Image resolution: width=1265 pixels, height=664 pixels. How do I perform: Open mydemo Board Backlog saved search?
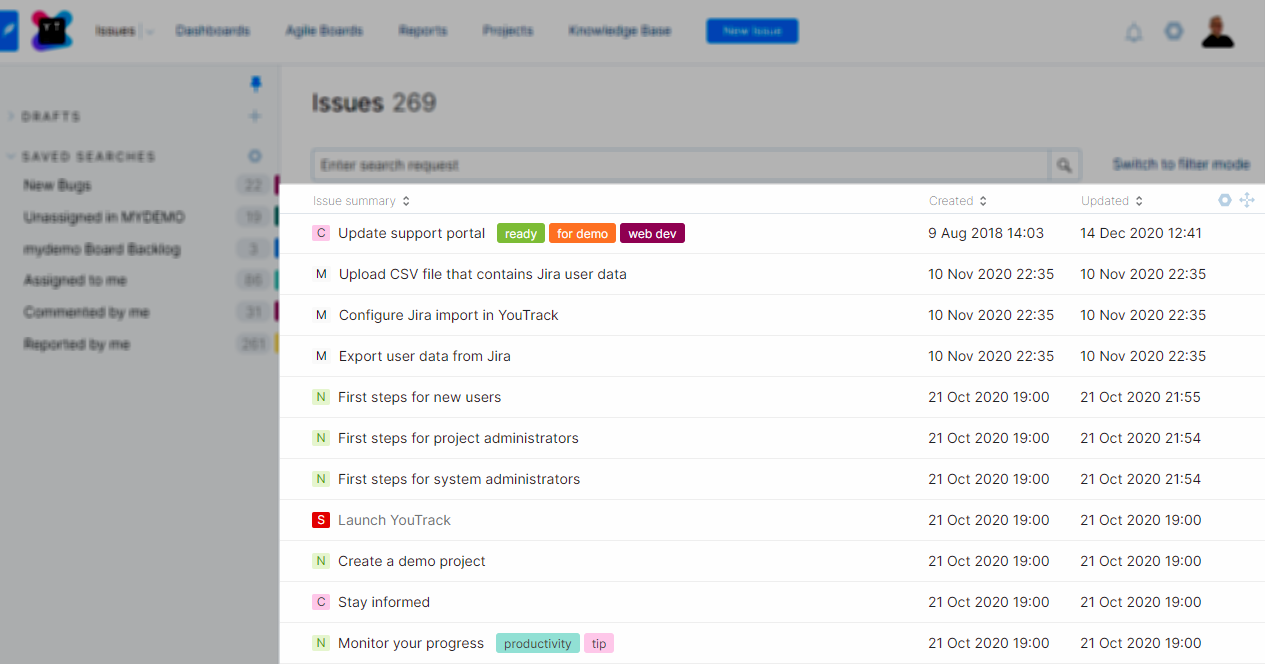102,249
